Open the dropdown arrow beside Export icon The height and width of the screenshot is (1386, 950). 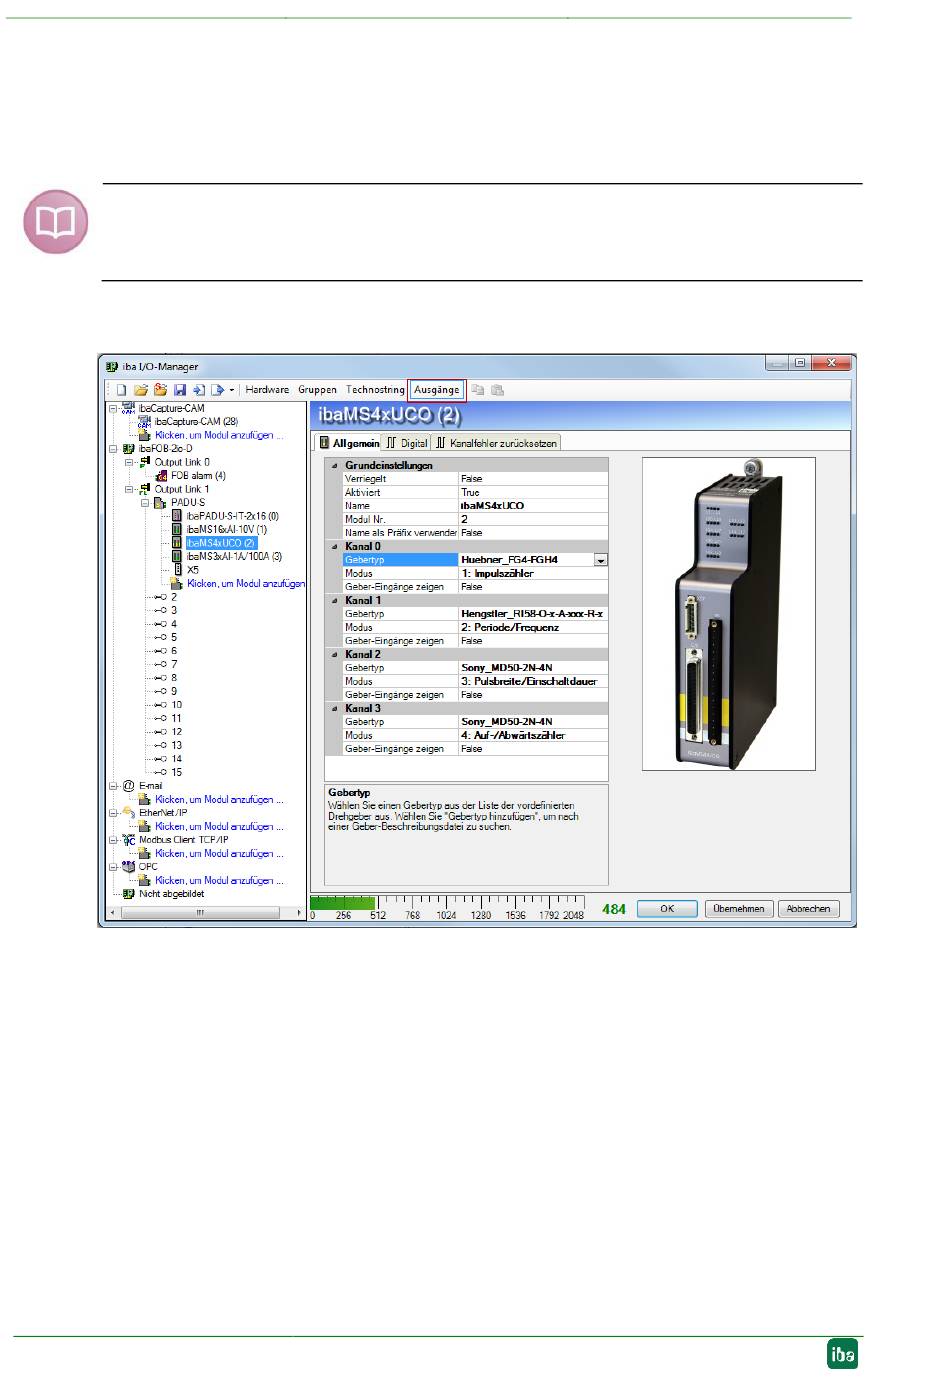[x=232, y=391]
